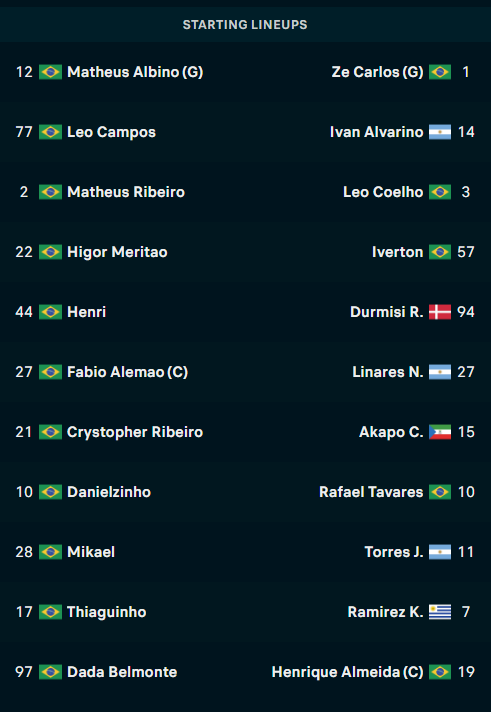
Task: Click the Brazil flag next to Henrique Almeida
Action: 440,672
